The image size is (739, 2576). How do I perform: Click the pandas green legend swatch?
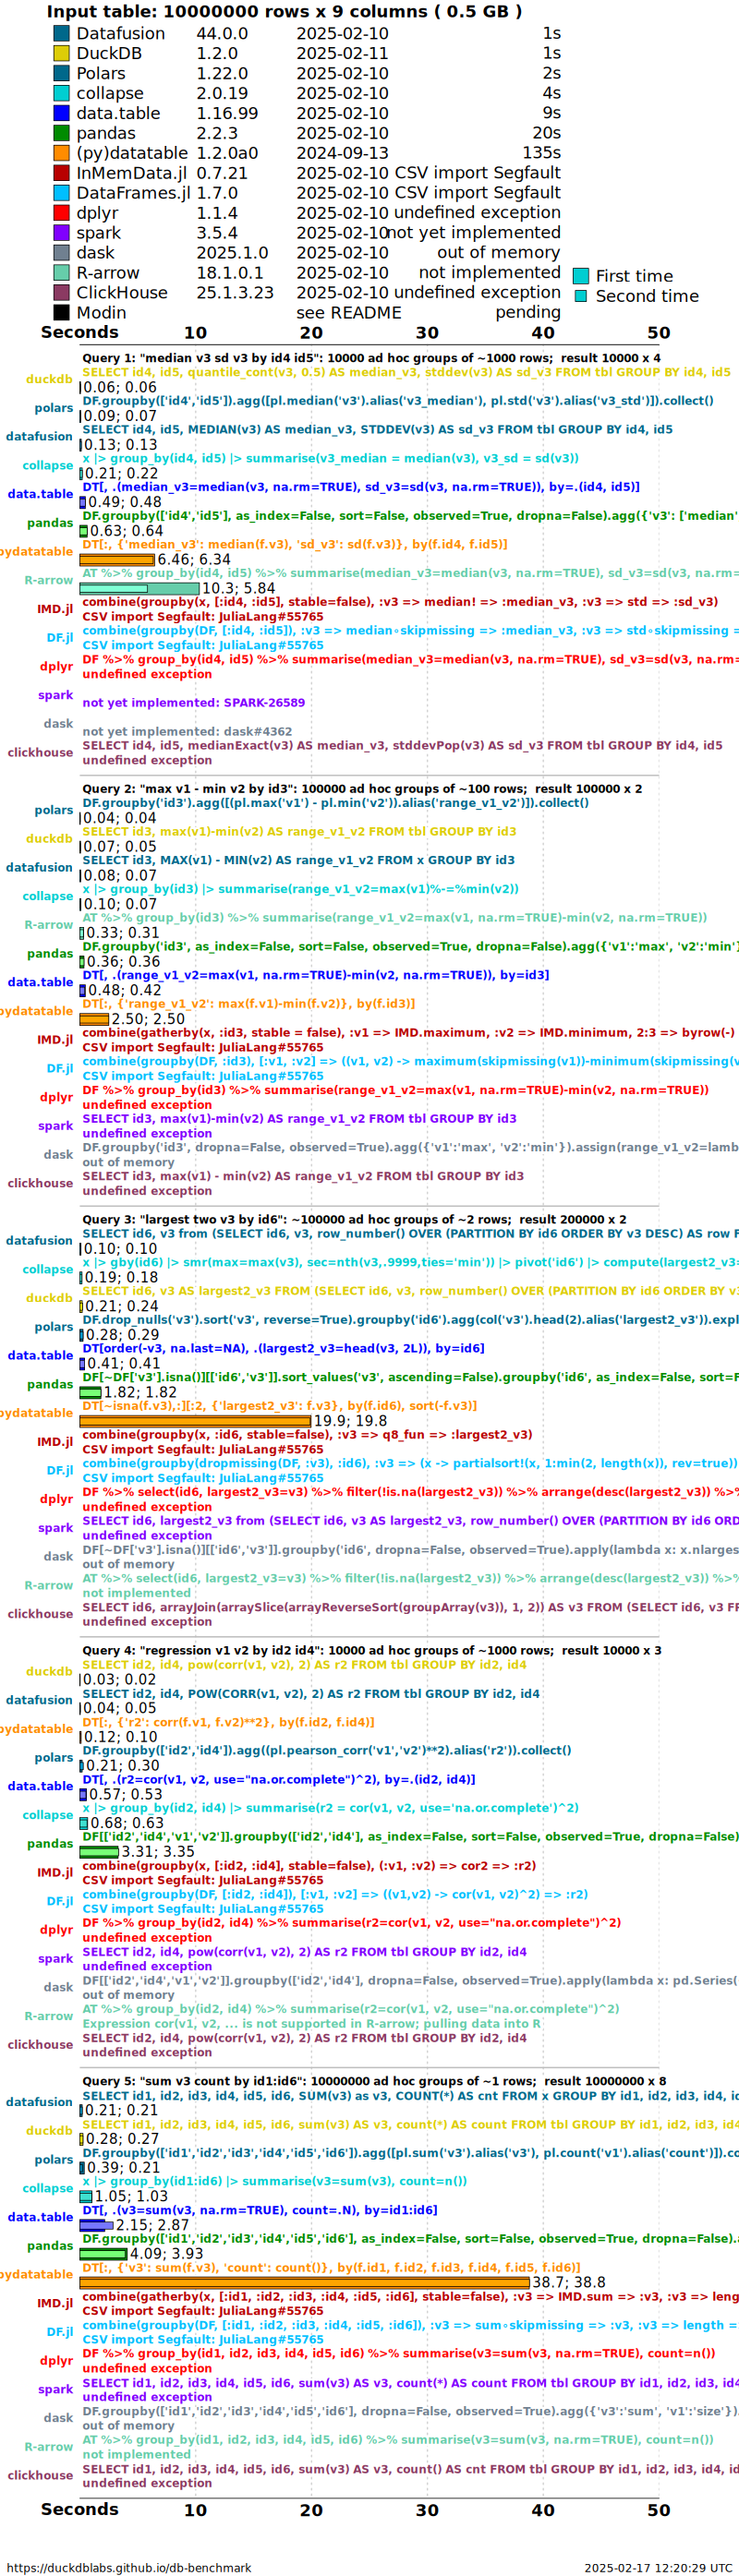point(61,133)
